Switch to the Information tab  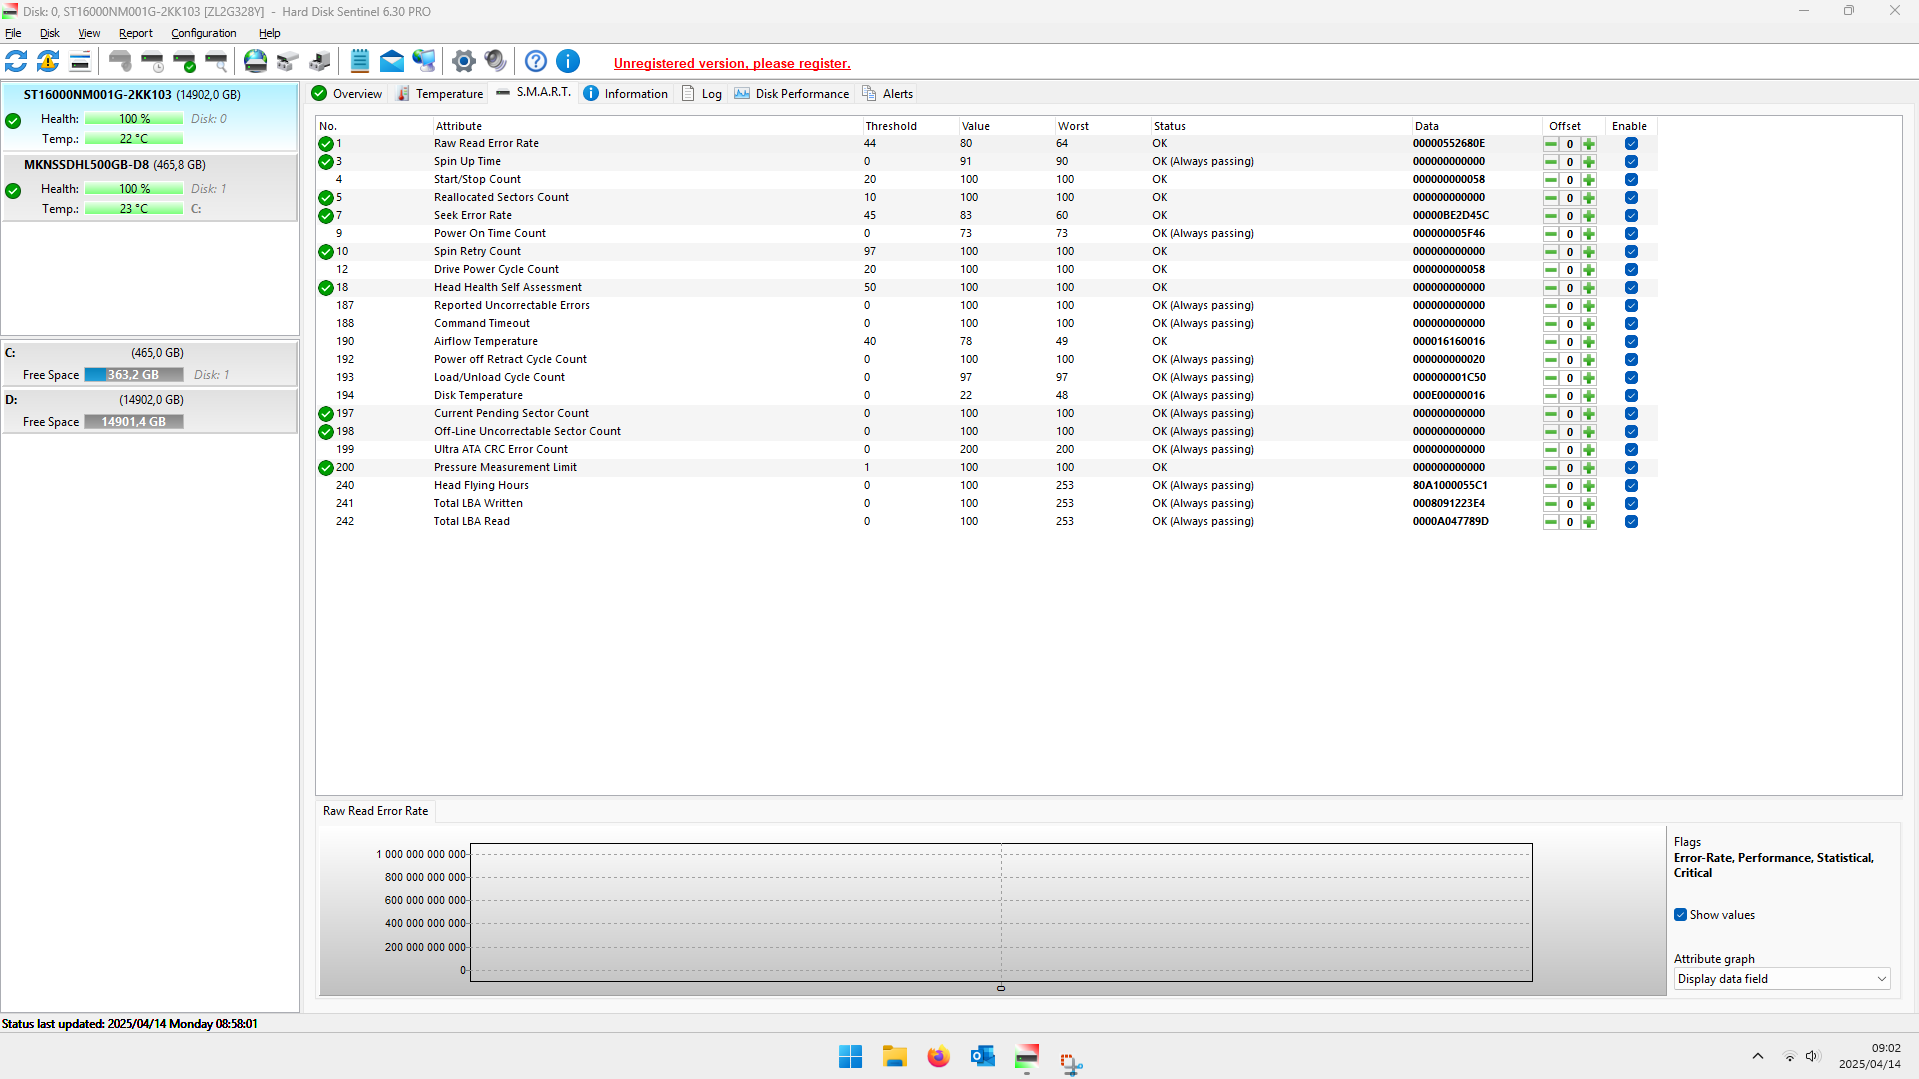[x=626, y=94]
